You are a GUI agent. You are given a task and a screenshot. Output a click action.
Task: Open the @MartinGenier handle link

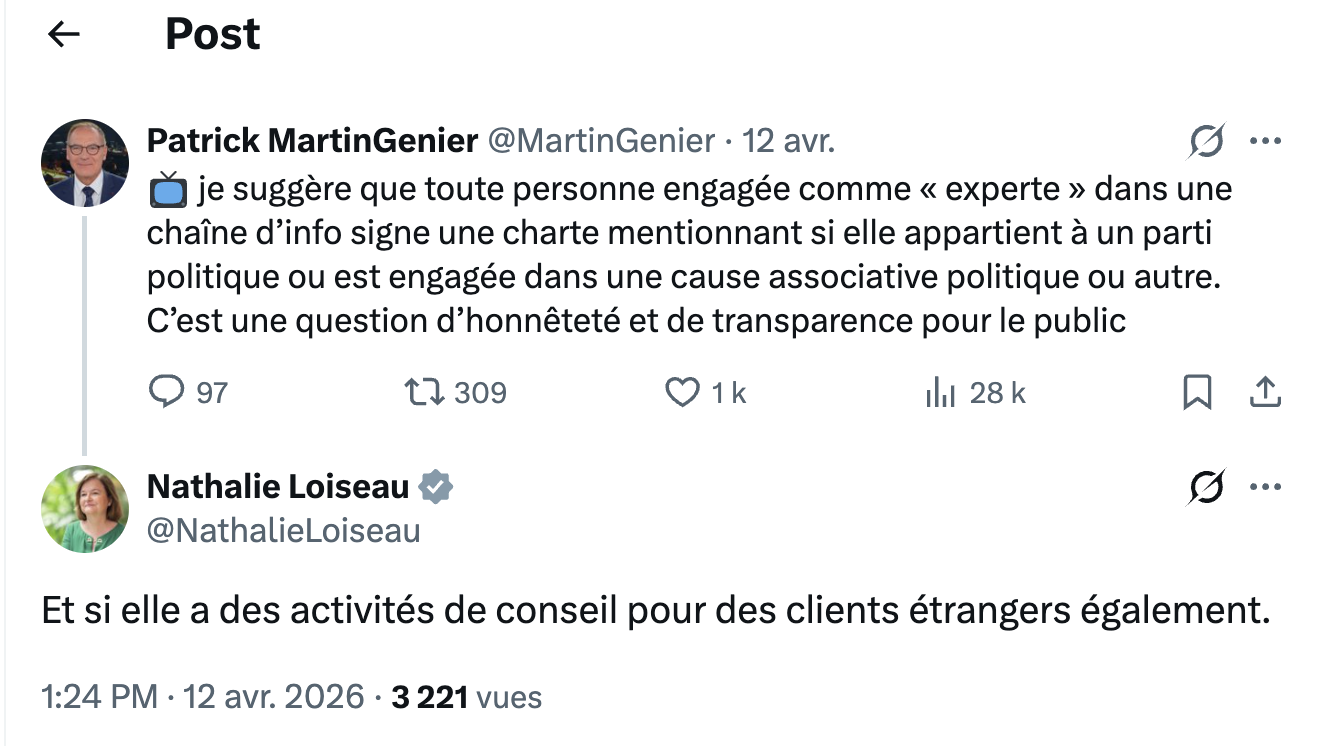coord(601,141)
